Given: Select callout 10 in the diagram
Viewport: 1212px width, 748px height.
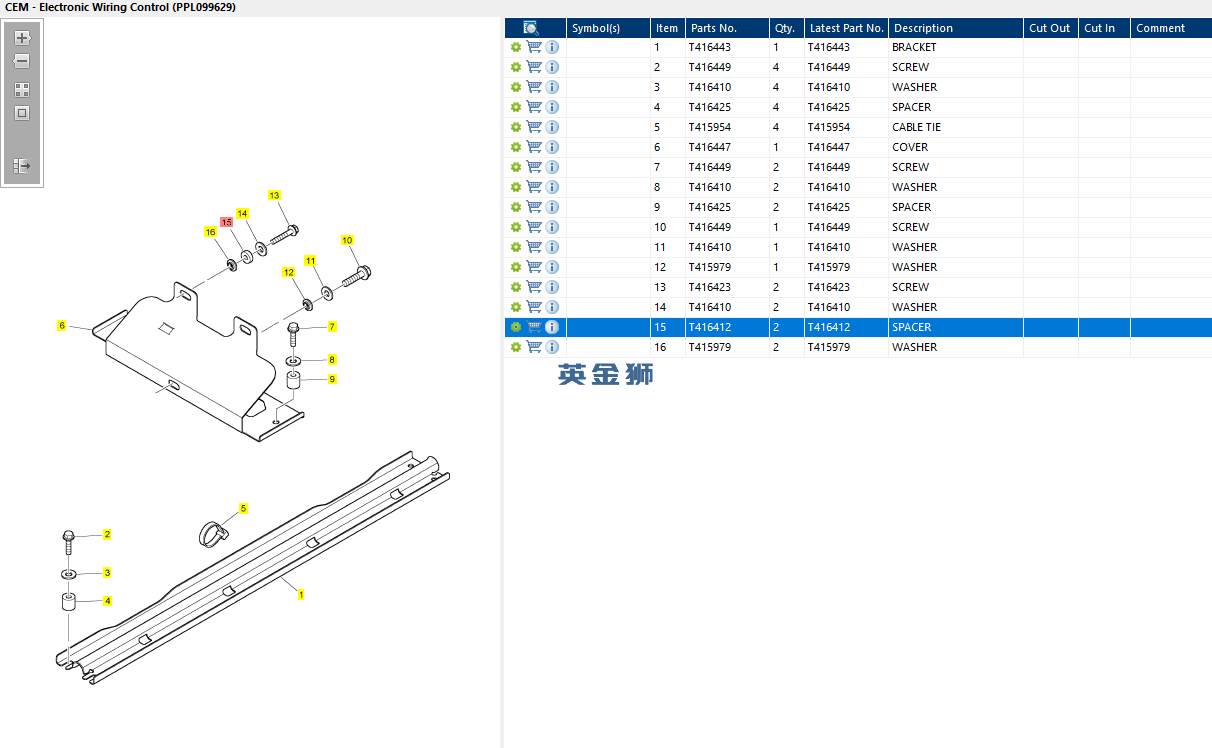Looking at the screenshot, I should (347, 240).
